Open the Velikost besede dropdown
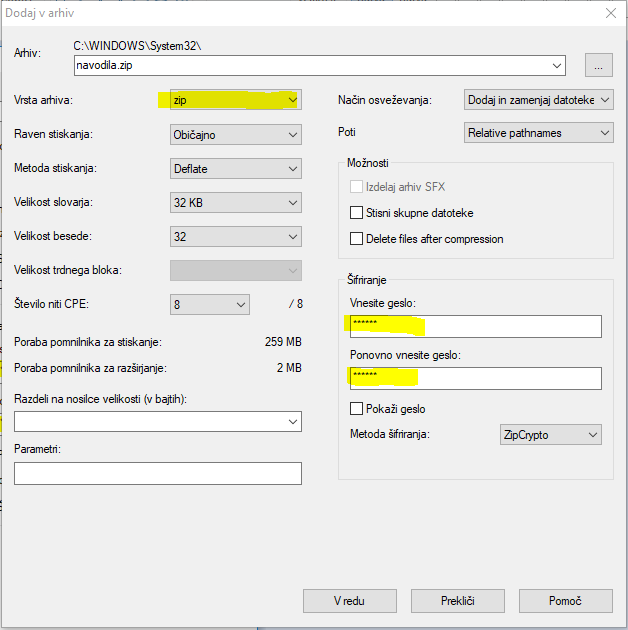The image size is (628, 630). pyautogui.click(x=235, y=237)
